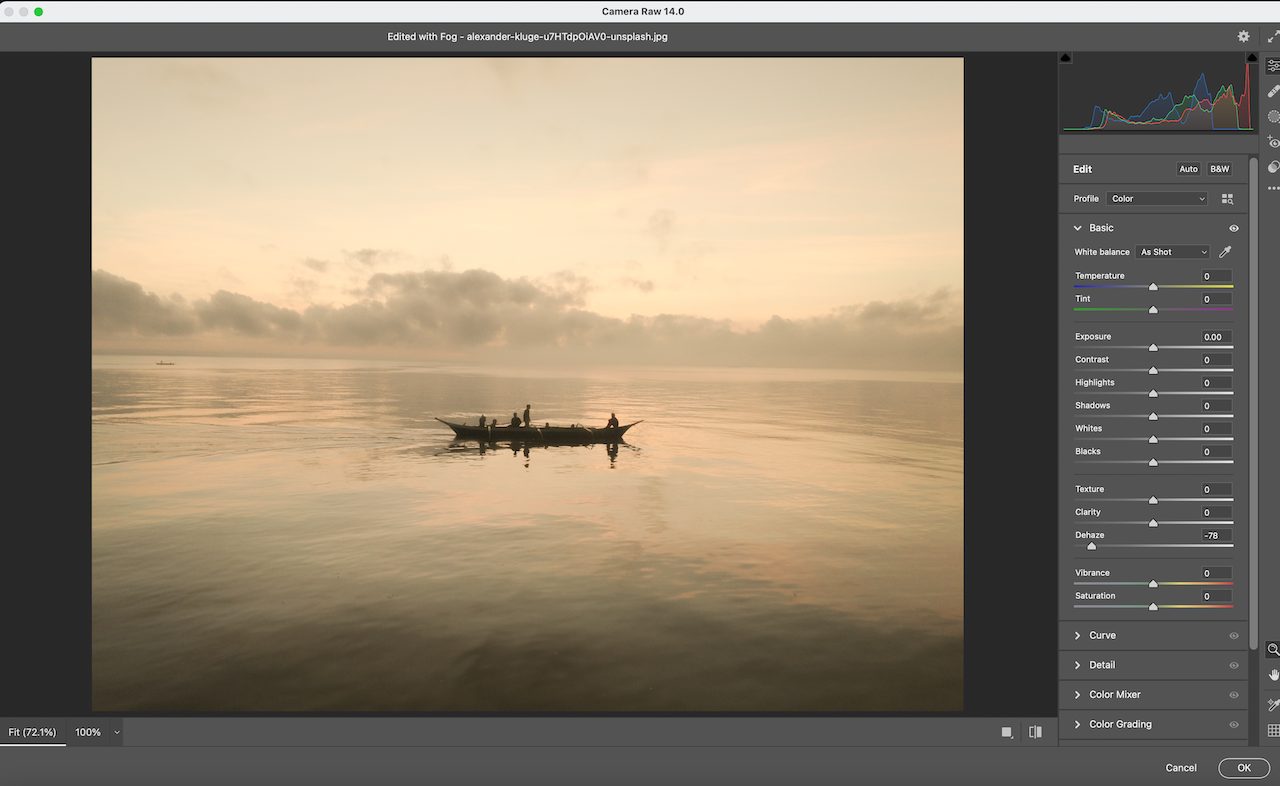Click the Exposure slider handle

[x=1153, y=348]
